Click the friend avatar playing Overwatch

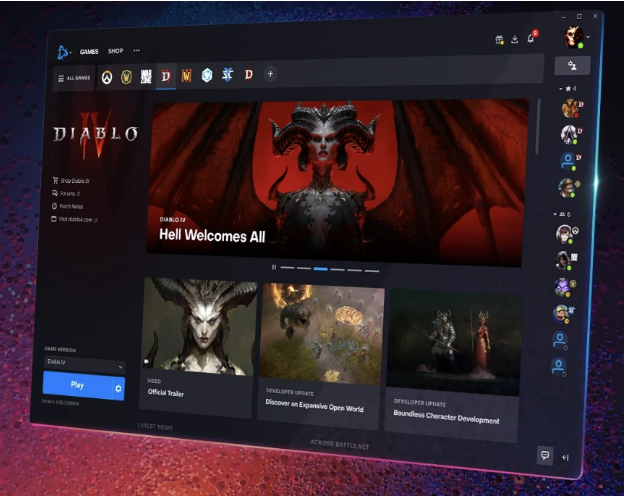point(564,234)
